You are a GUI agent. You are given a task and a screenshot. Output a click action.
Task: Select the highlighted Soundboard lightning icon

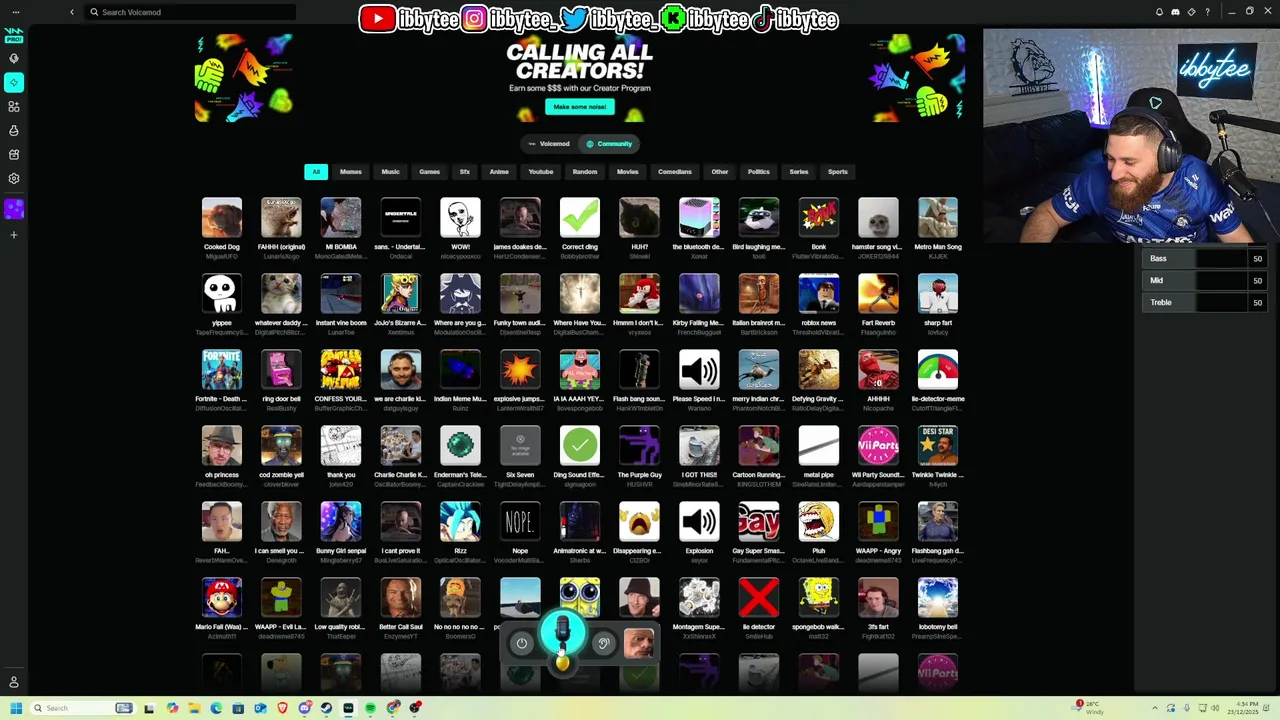pyautogui.click(x=14, y=82)
